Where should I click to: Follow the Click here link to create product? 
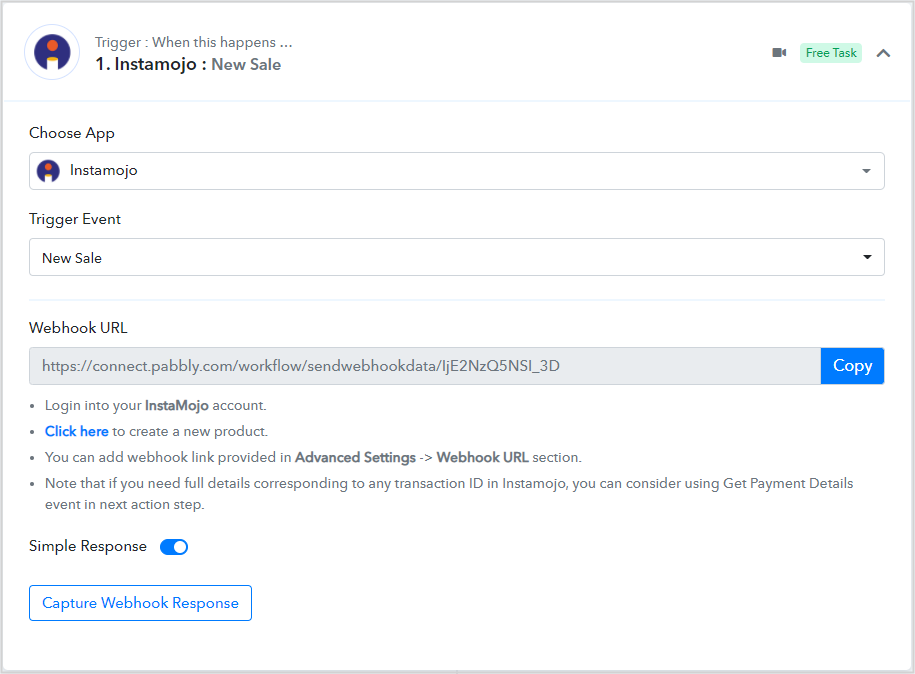pyautogui.click(x=76, y=431)
